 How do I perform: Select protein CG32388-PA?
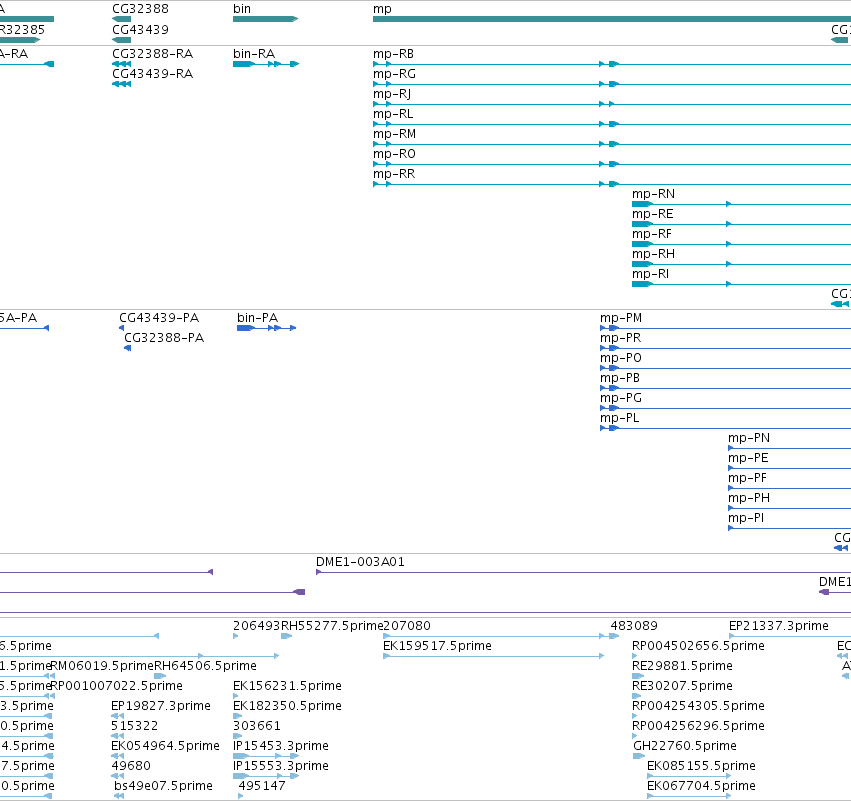(x=164, y=338)
